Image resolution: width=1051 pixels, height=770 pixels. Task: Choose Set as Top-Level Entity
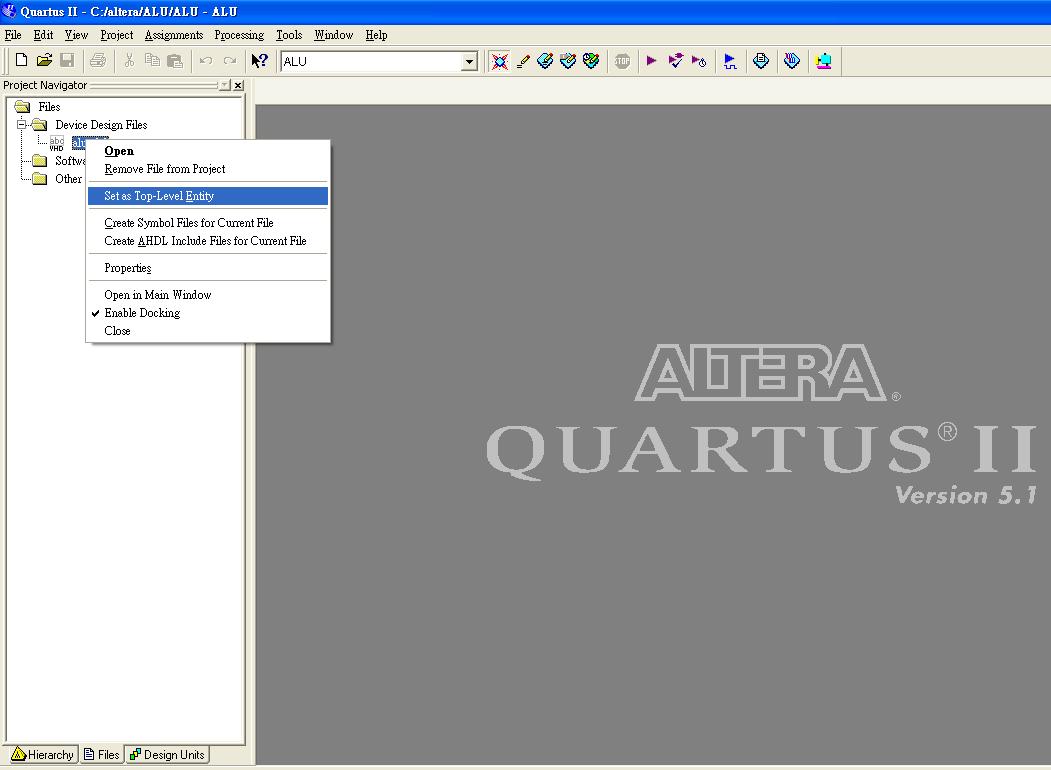159,196
